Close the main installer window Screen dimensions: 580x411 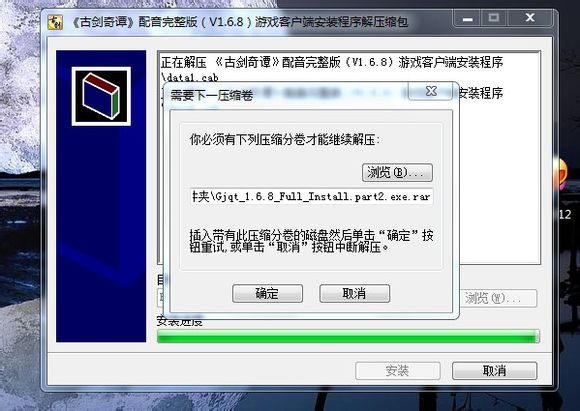pyautogui.click(x=530, y=18)
